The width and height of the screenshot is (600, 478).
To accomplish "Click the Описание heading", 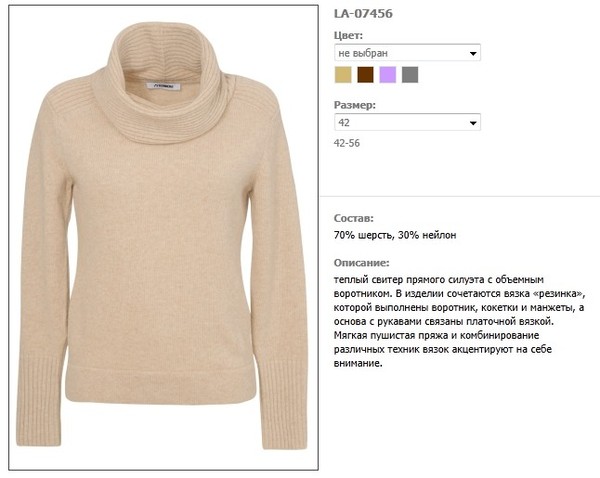I will [361, 263].
